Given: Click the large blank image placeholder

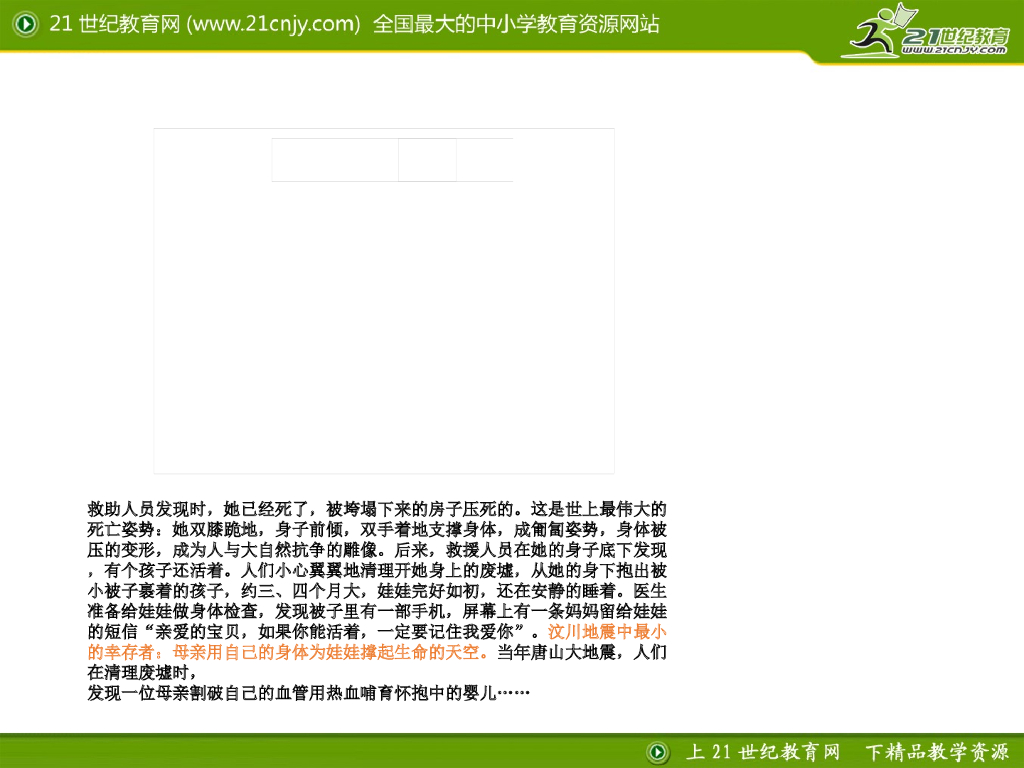Looking at the screenshot, I should tap(384, 301).
